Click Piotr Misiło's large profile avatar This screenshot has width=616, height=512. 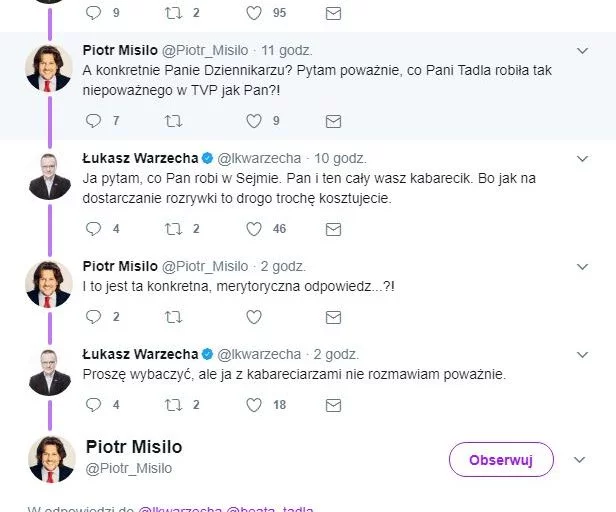click(x=51, y=459)
